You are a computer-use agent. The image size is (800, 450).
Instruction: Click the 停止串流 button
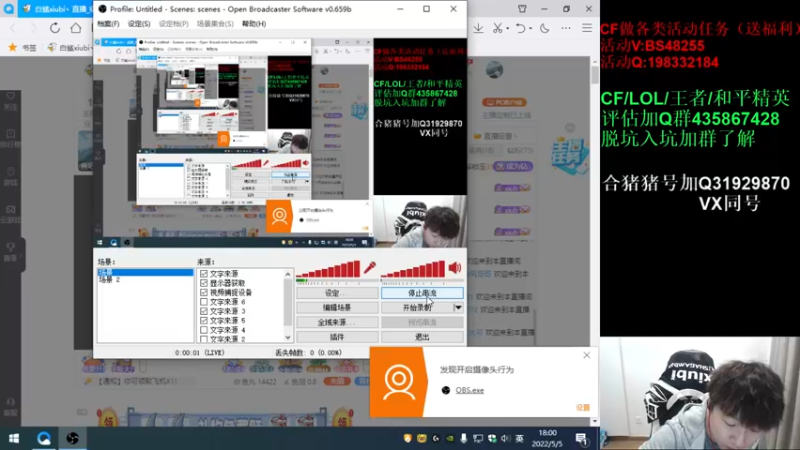[422, 293]
